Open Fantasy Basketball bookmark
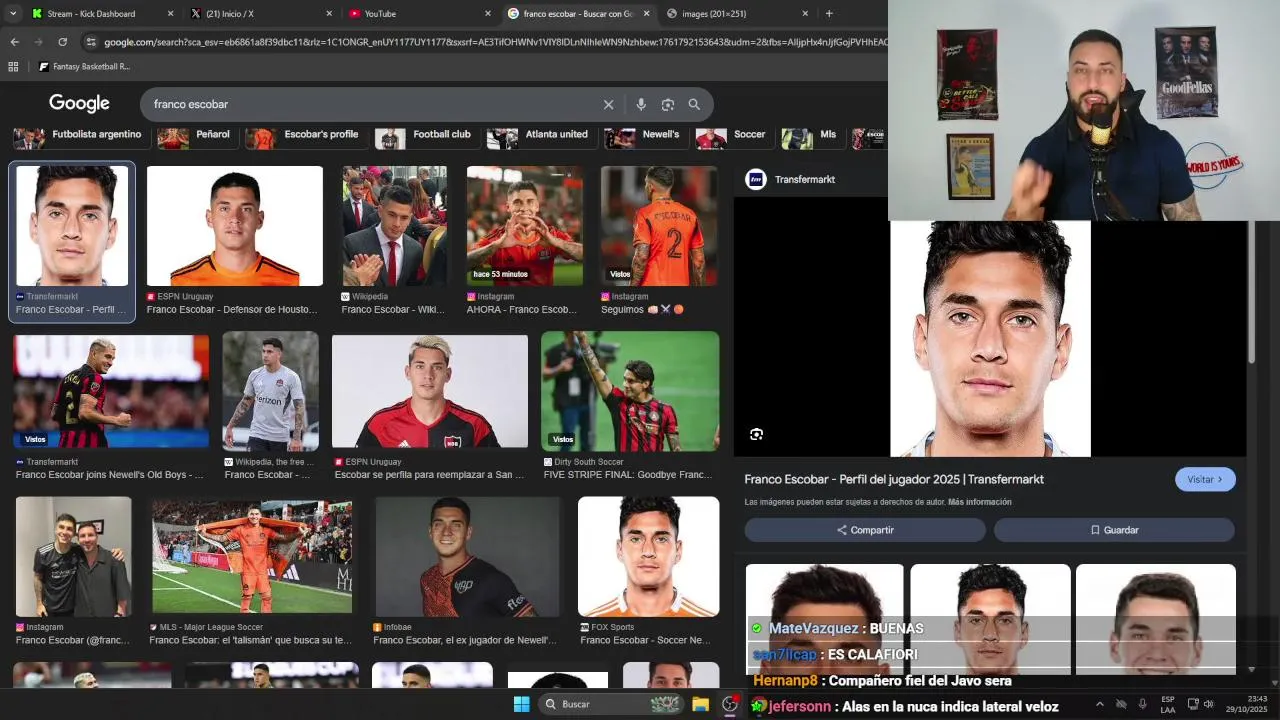This screenshot has width=1280, height=720. (84, 67)
